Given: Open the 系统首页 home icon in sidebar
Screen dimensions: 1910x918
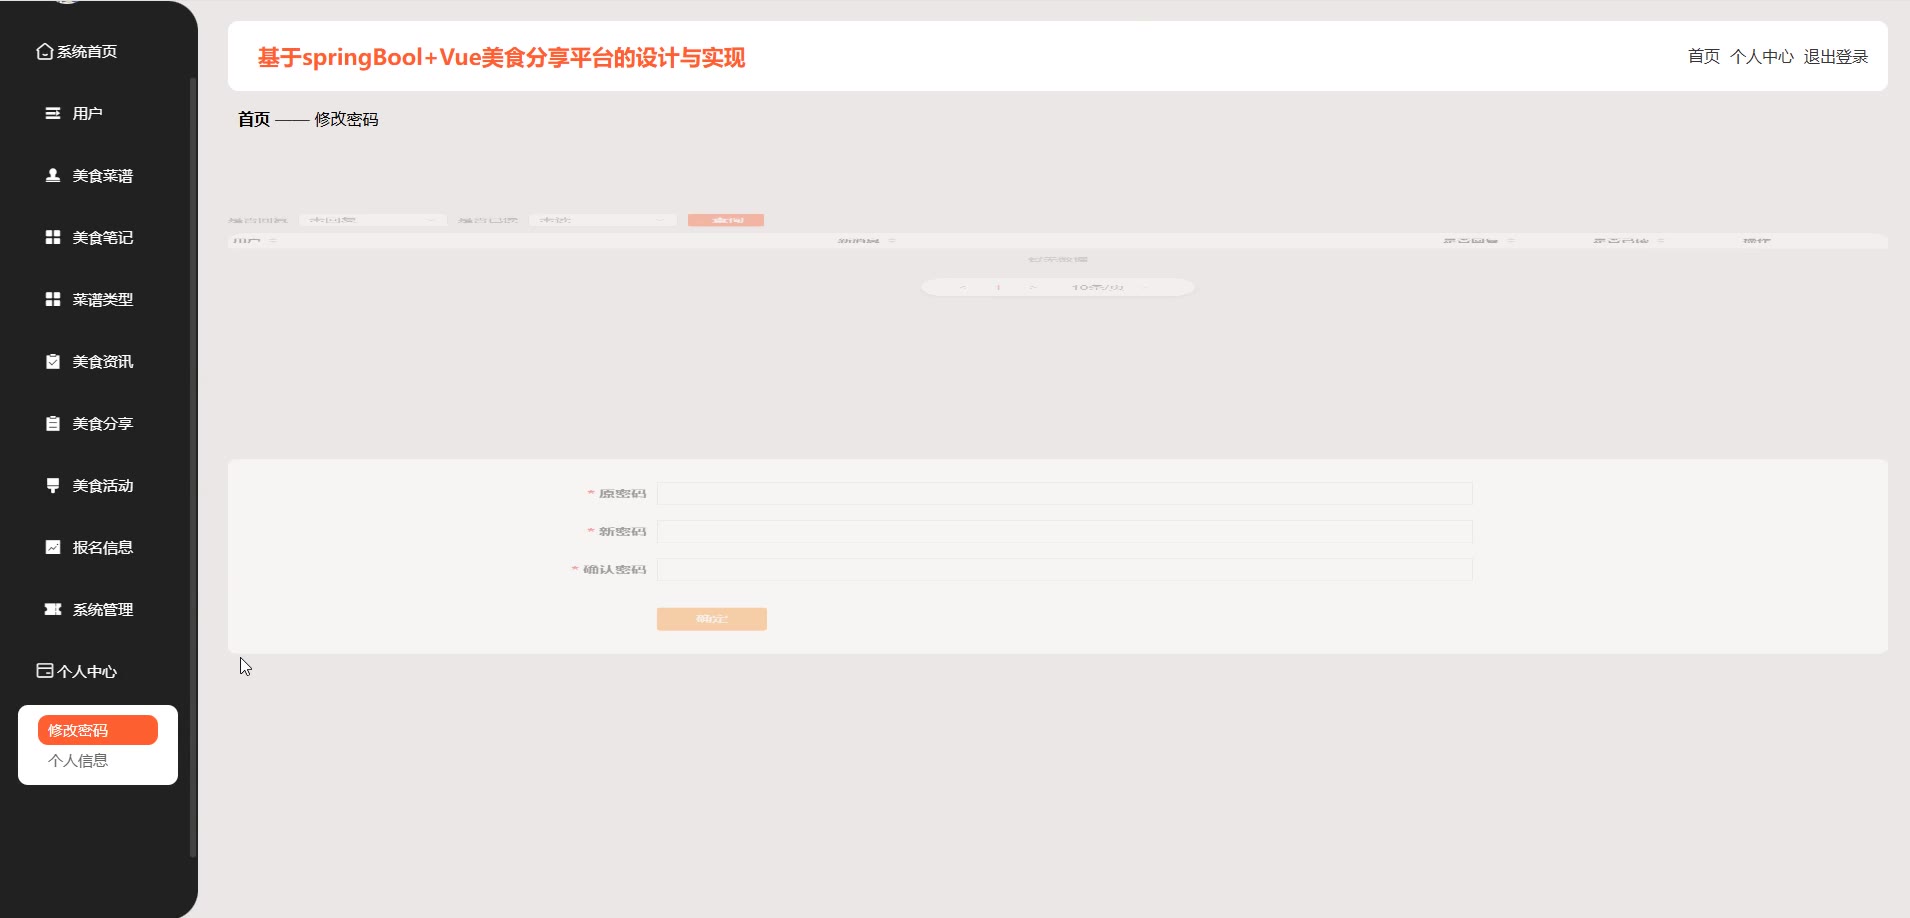Looking at the screenshot, I should click(x=44, y=51).
